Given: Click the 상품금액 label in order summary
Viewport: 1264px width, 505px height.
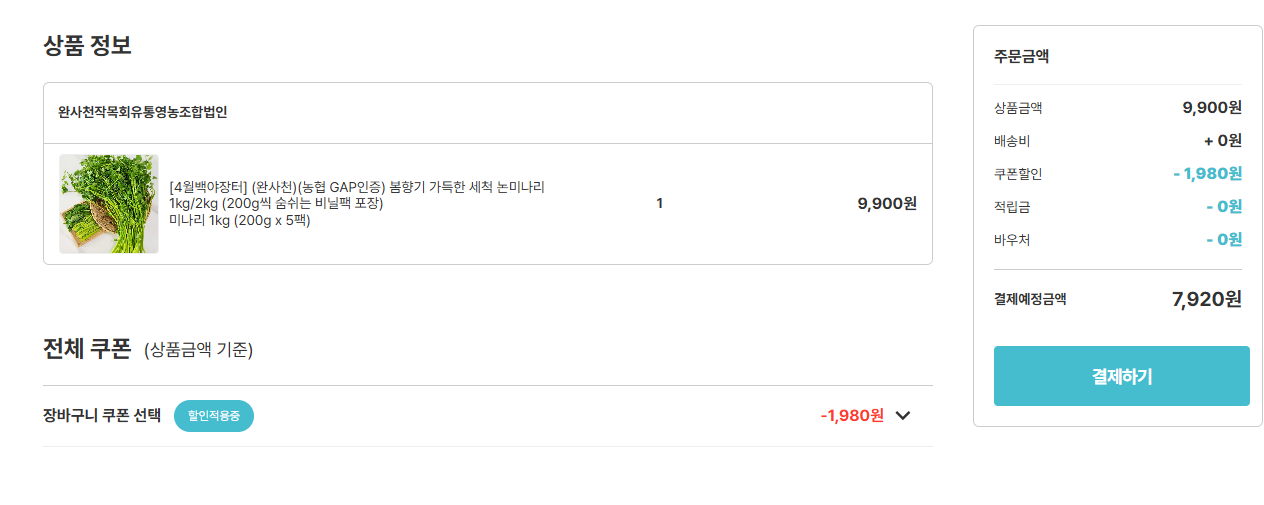Looking at the screenshot, I should (x=1018, y=108).
